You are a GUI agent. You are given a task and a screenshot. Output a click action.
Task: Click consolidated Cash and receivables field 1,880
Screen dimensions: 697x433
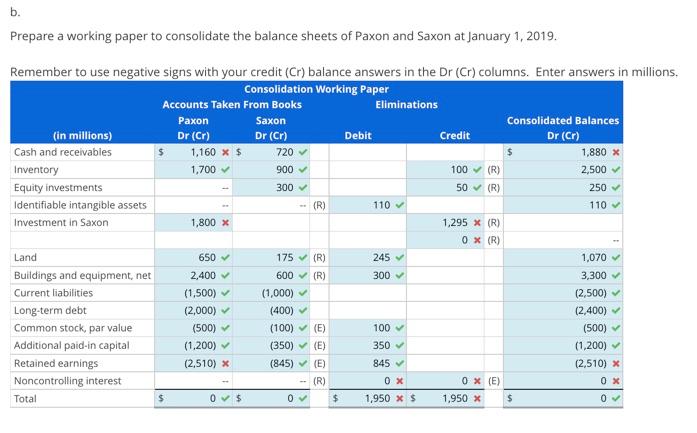563,152
